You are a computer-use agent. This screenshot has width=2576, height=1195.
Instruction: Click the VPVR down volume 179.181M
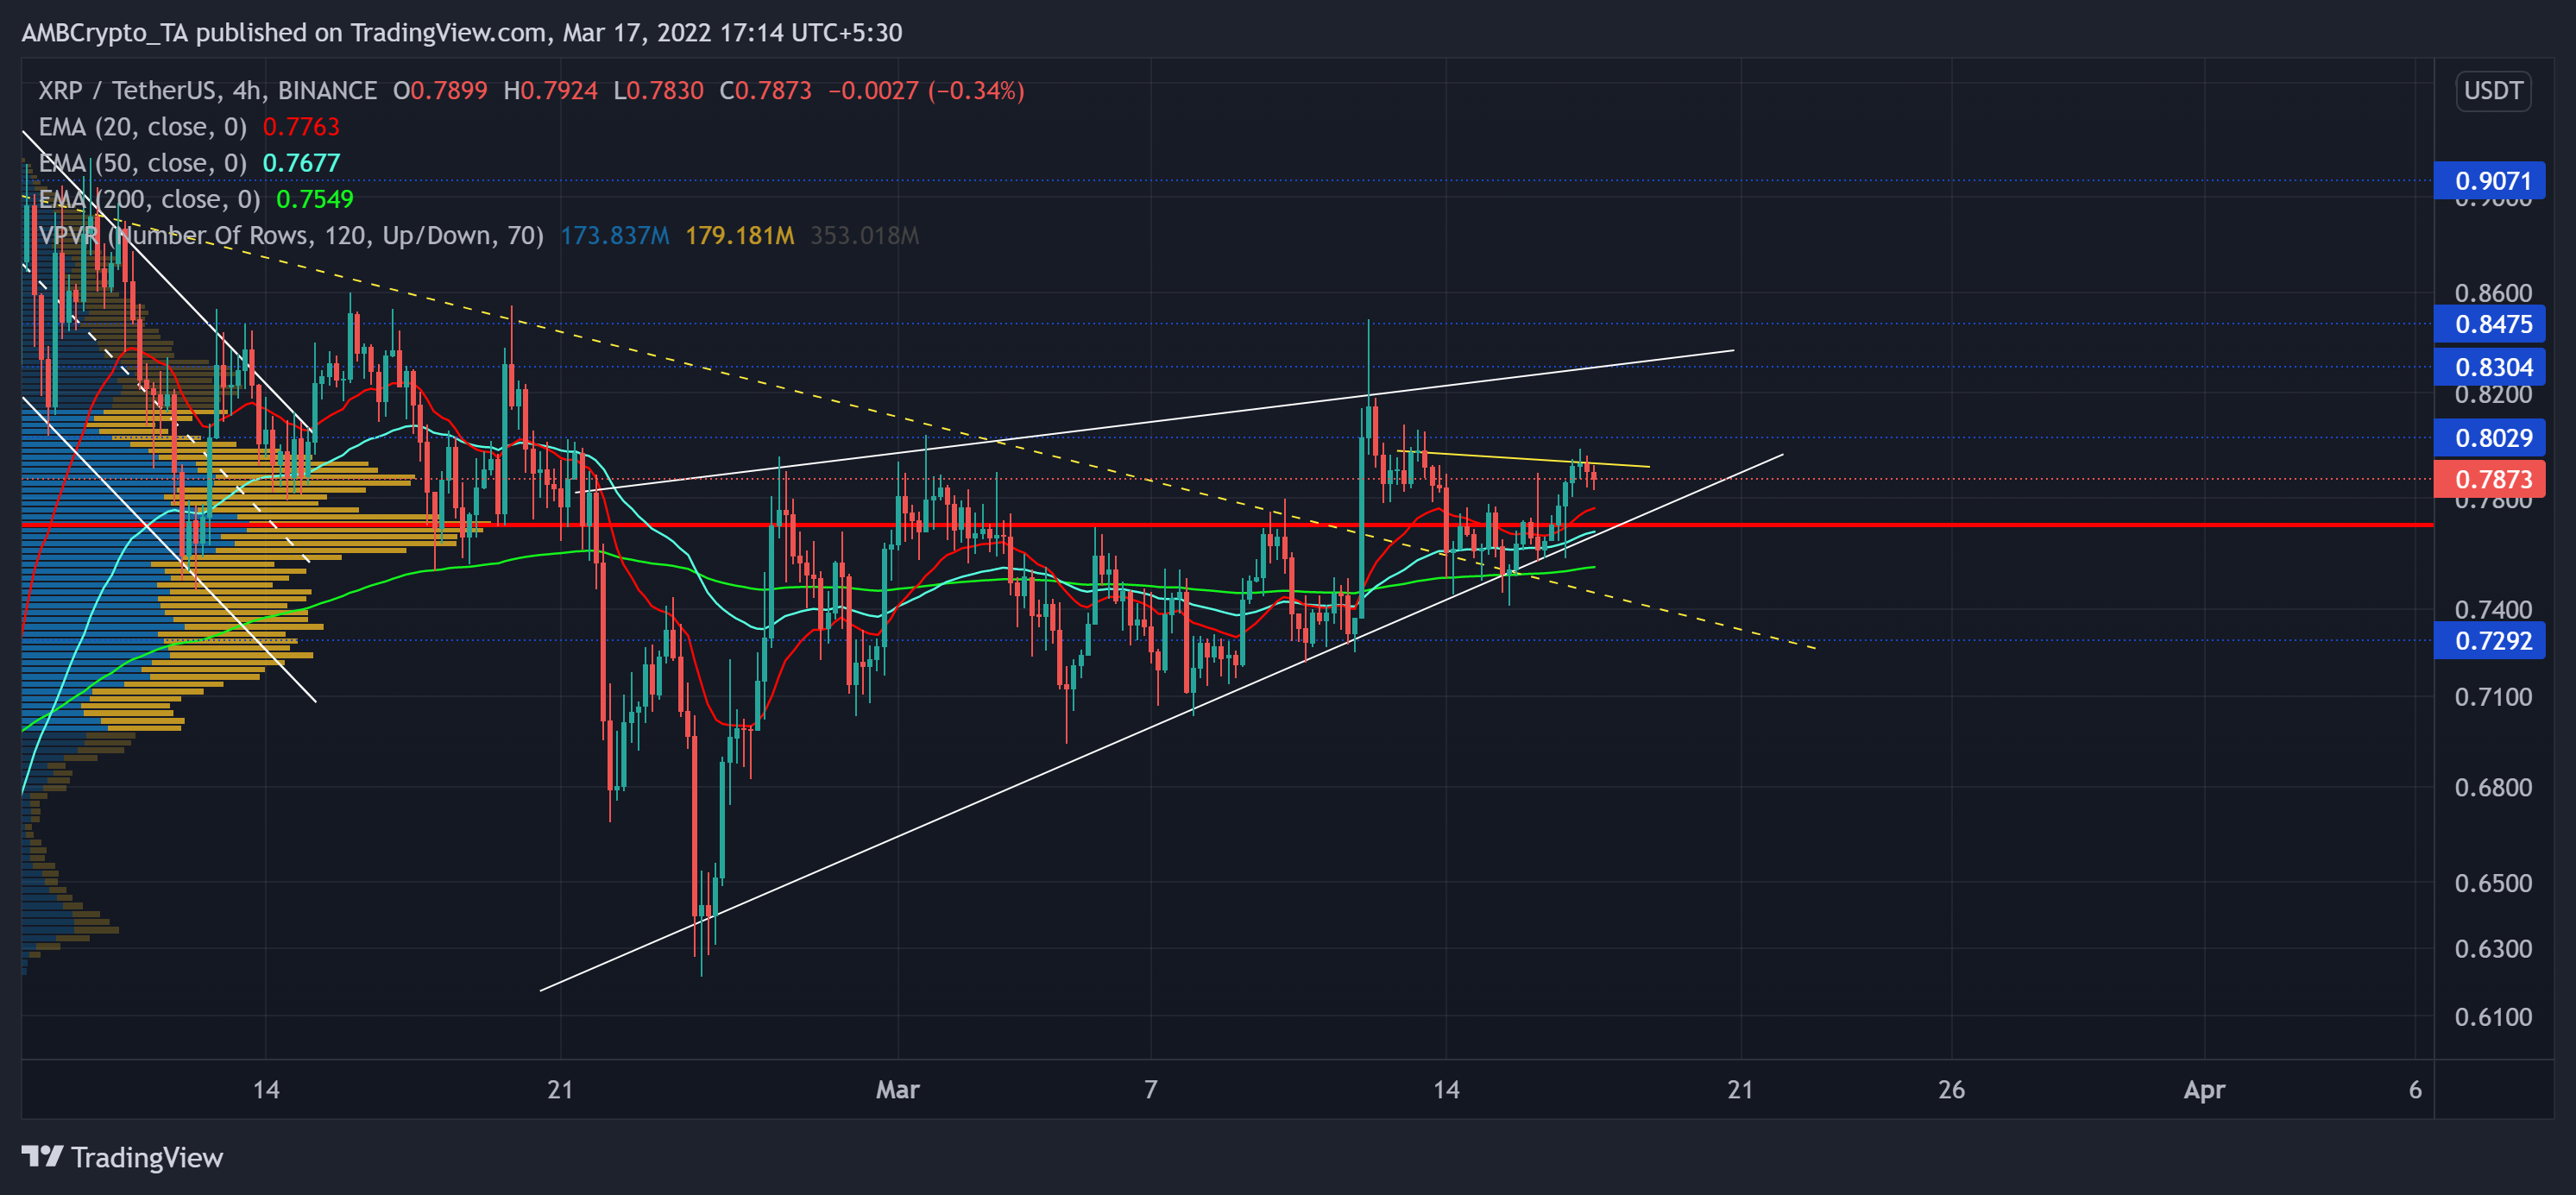pos(740,235)
